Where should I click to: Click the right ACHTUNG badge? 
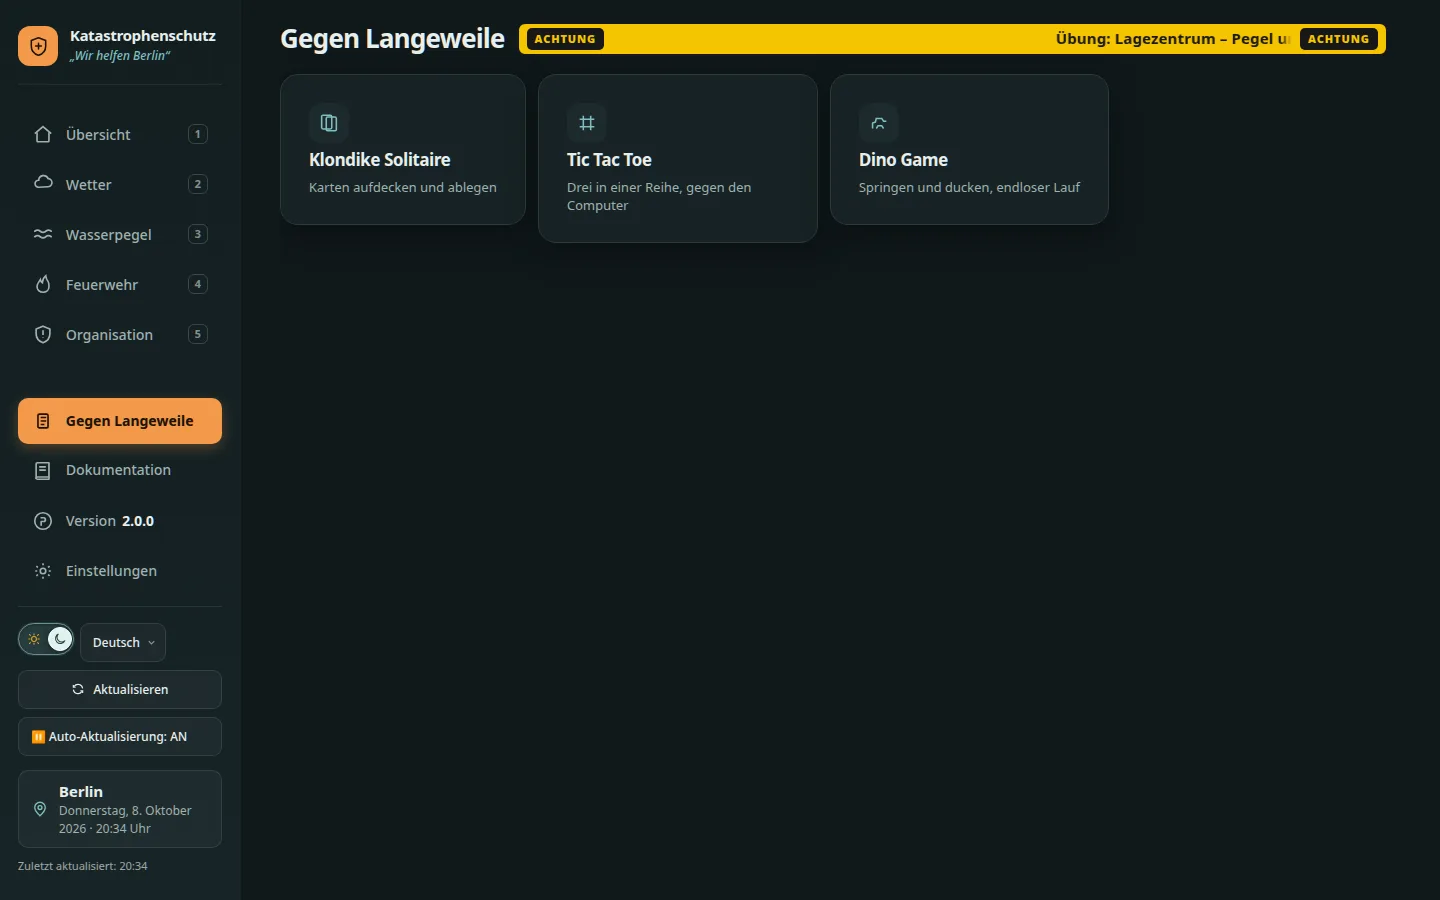click(x=1339, y=39)
